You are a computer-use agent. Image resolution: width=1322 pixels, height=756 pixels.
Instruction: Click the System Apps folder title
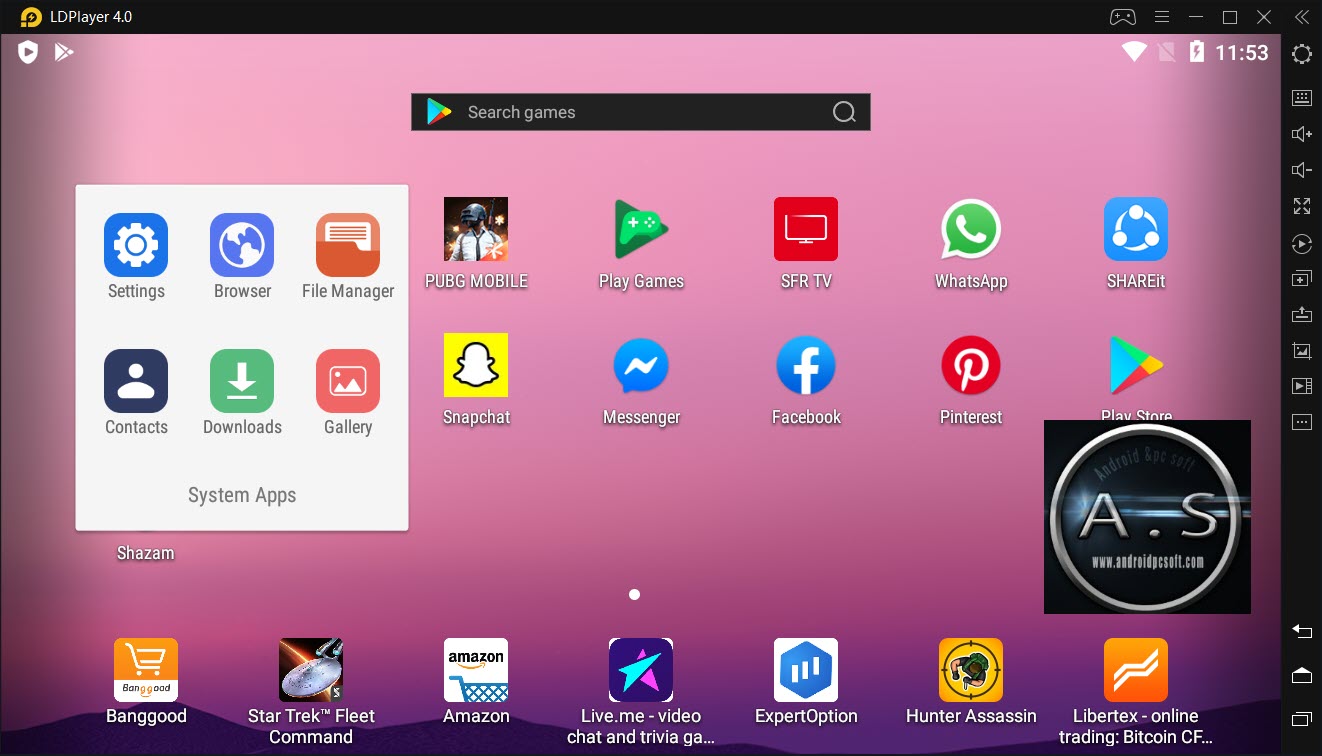pos(242,495)
